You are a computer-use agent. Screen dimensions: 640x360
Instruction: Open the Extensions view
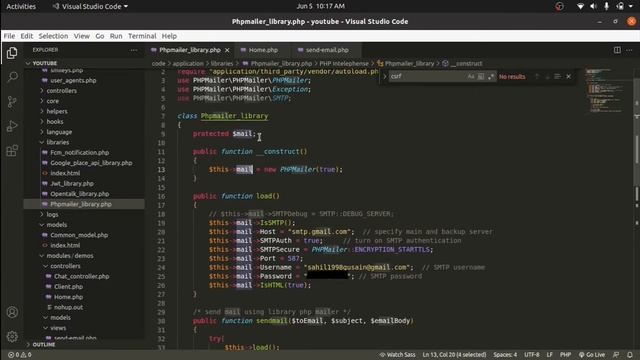12,151
